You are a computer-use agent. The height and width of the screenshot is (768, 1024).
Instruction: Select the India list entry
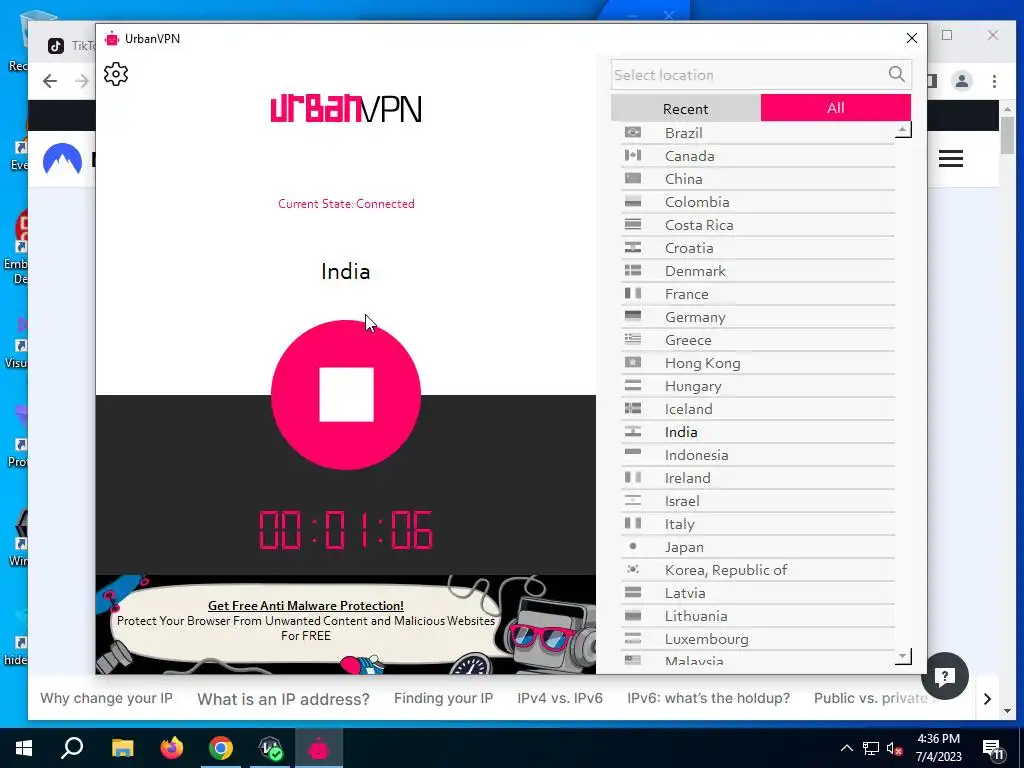coord(758,432)
